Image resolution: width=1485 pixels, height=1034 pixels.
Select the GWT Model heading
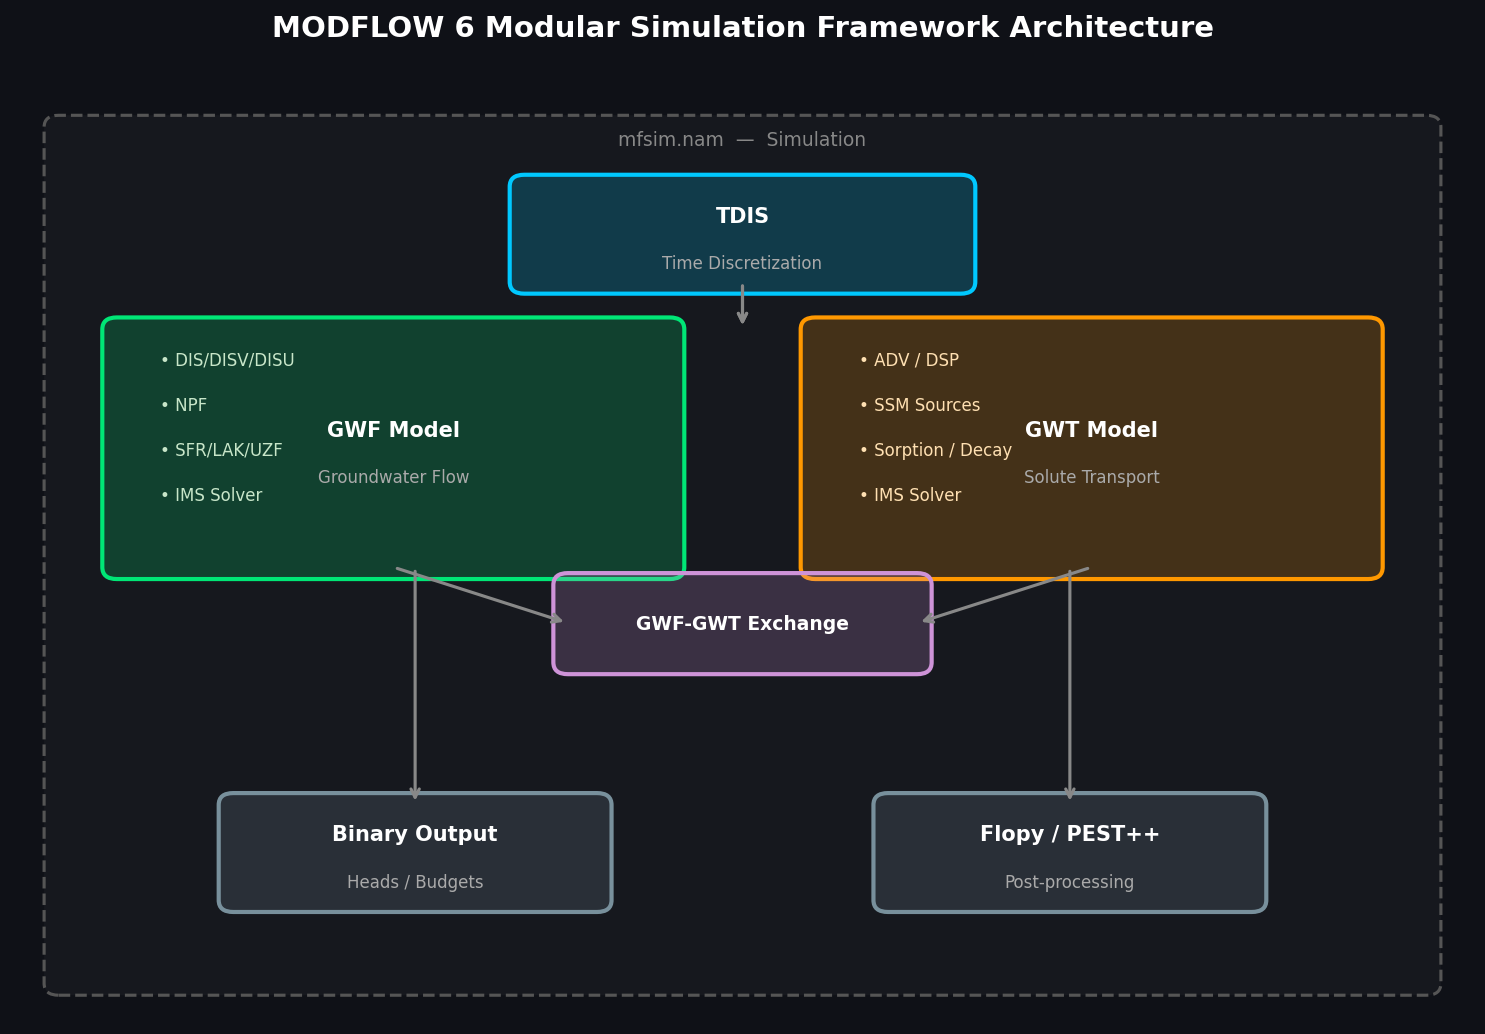pos(1091,431)
